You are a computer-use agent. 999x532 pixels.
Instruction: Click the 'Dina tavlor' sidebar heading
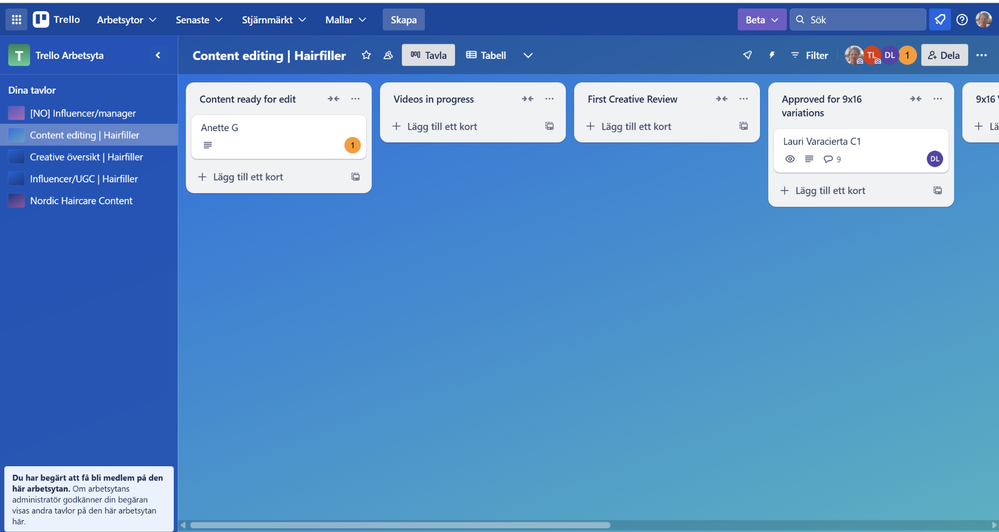(x=32, y=90)
